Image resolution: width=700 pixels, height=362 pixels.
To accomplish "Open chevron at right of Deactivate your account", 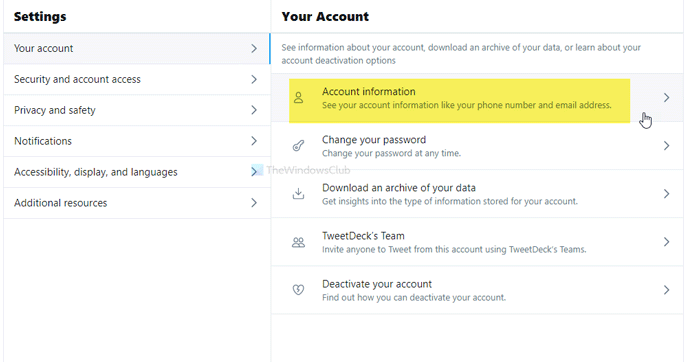I will (x=667, y=290).
